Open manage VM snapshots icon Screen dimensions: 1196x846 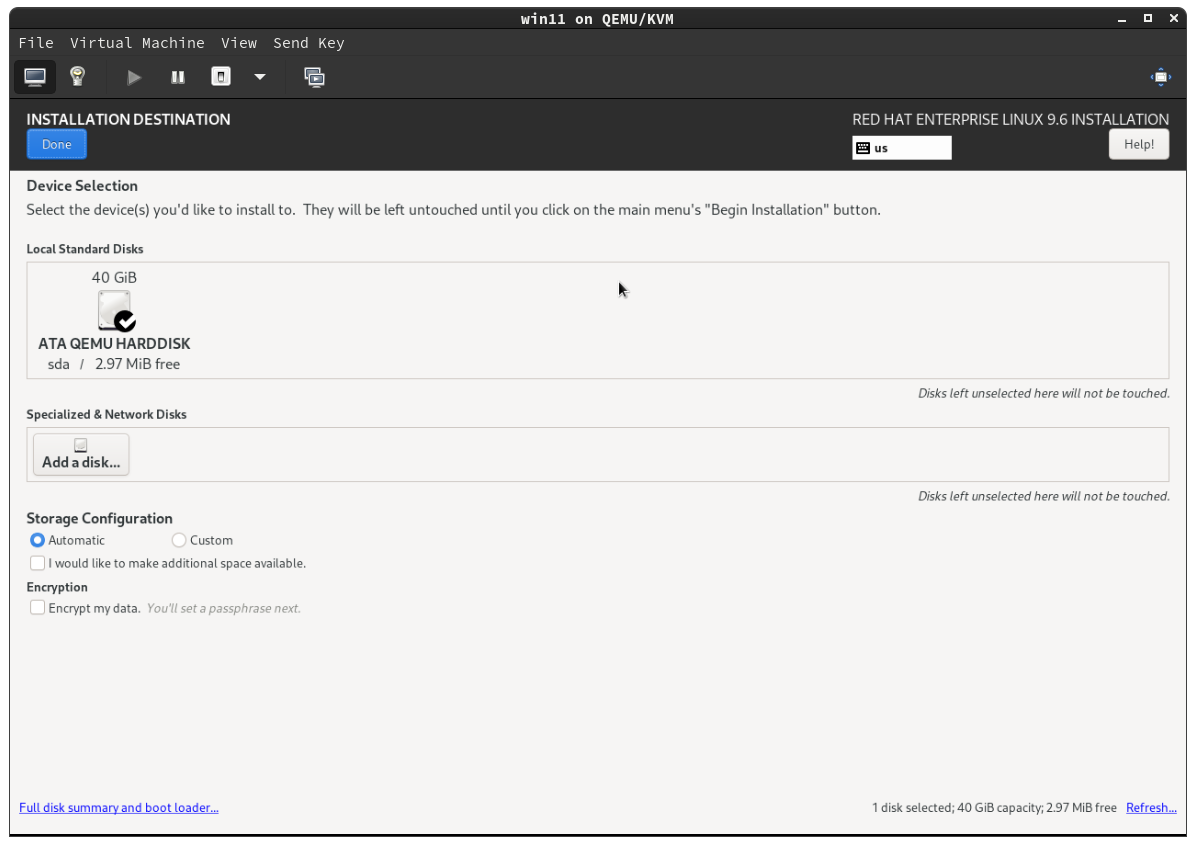[x=314, y=77]
